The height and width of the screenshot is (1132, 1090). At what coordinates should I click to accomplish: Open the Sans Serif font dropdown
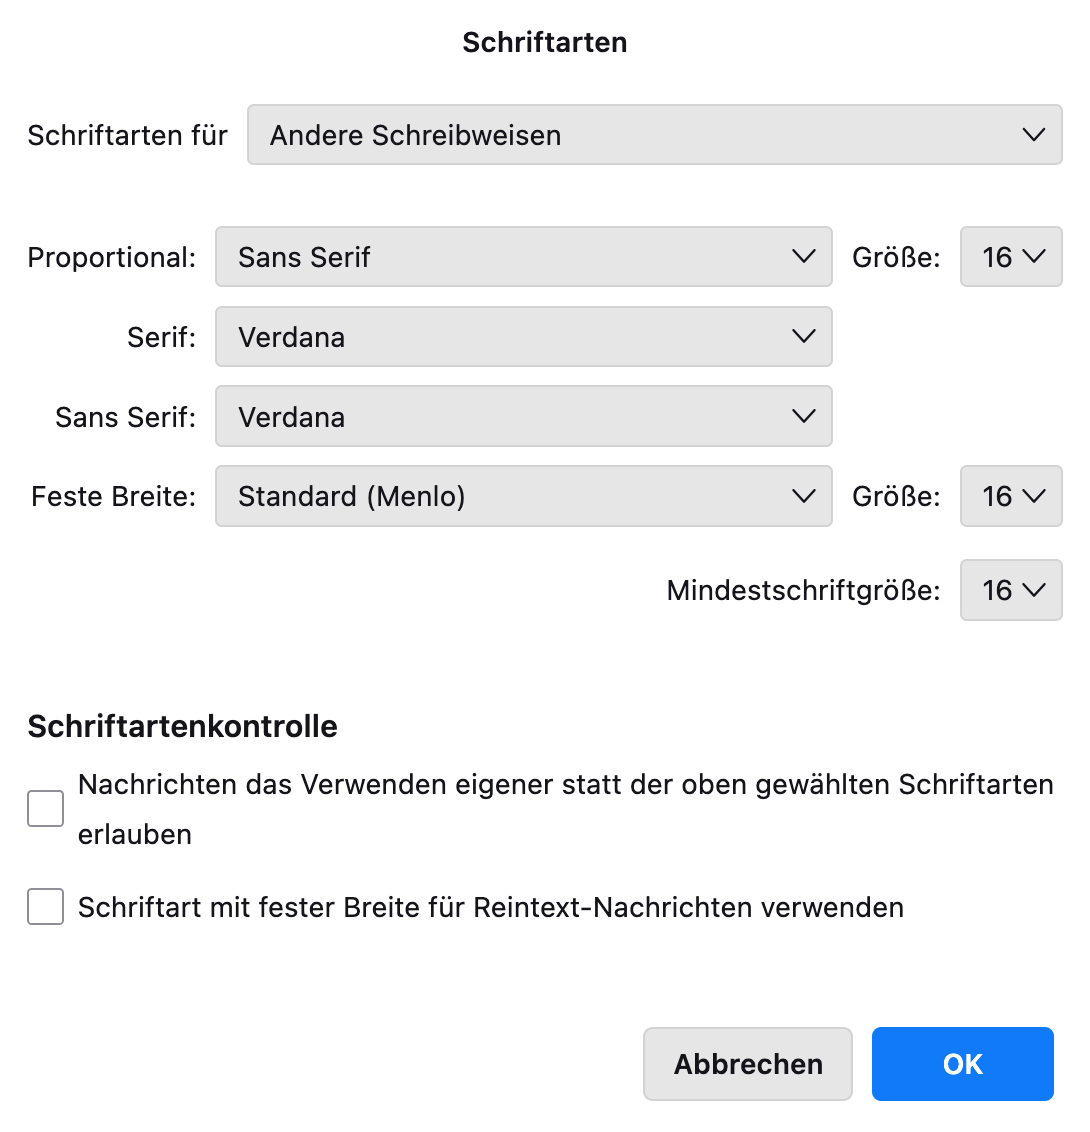click(523, 417)
